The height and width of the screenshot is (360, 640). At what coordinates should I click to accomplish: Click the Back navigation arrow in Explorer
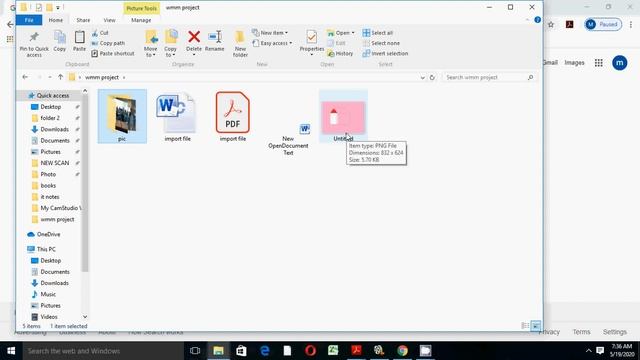[25, 77]
